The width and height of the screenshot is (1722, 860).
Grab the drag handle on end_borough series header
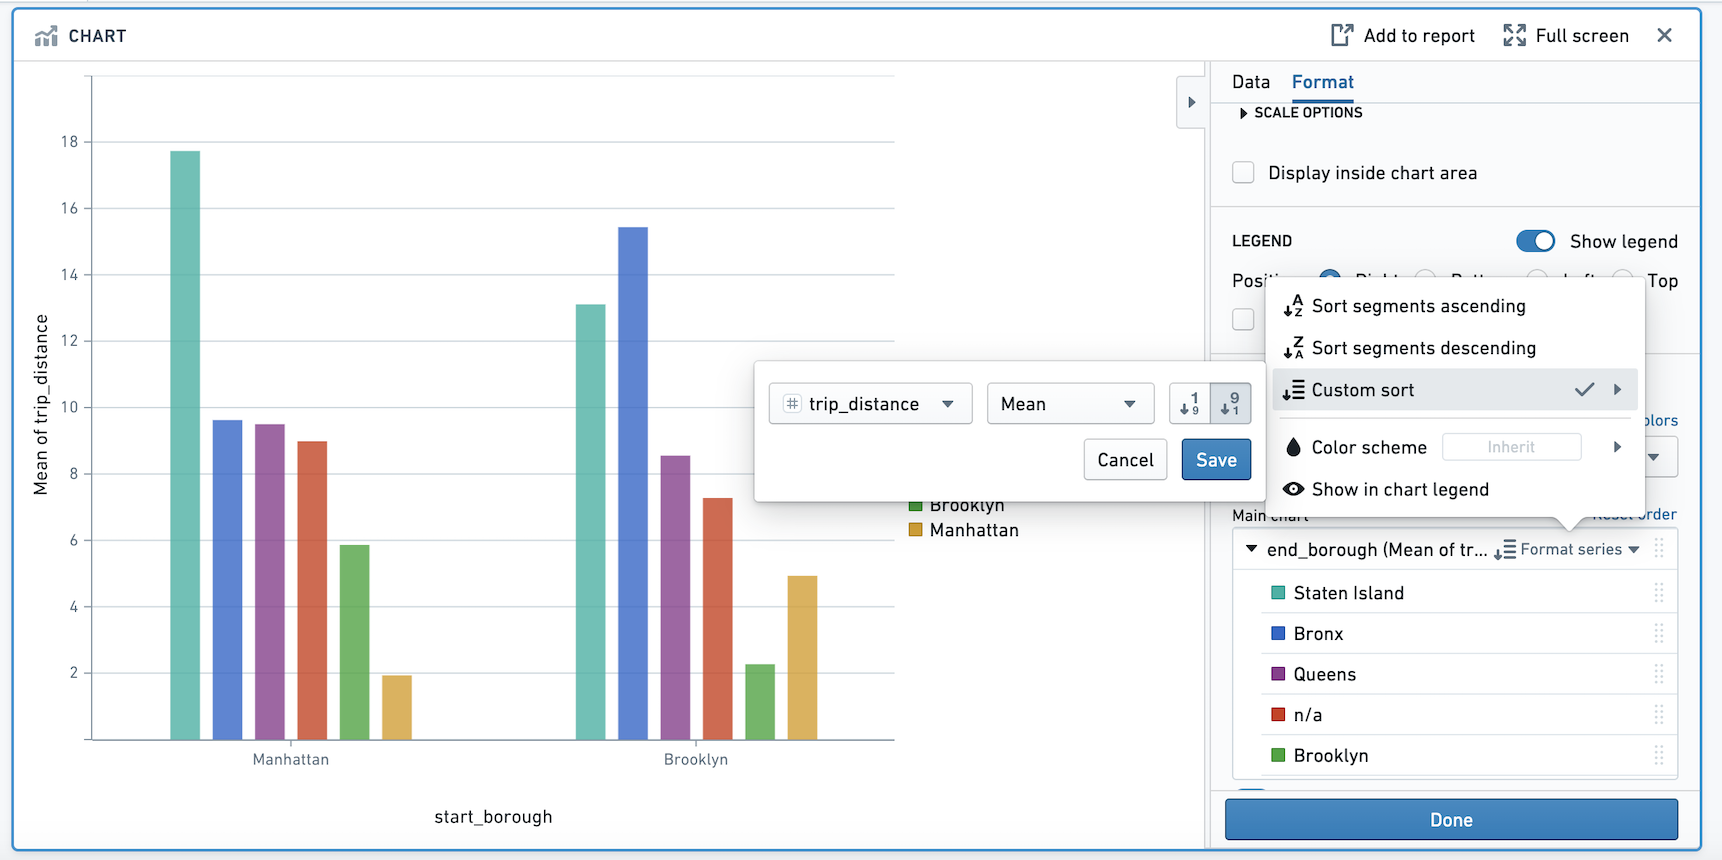pyautogui.click(x=1658, y=549)
